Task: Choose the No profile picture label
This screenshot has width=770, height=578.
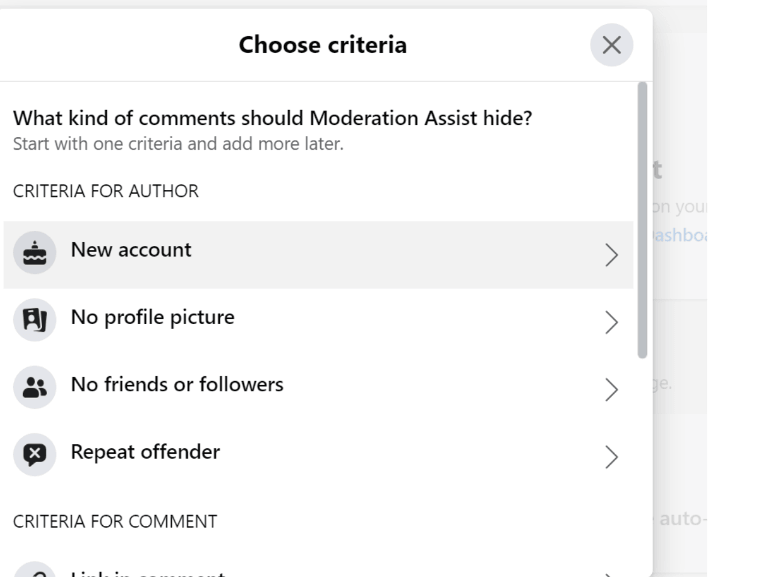Action: (152, 318)
